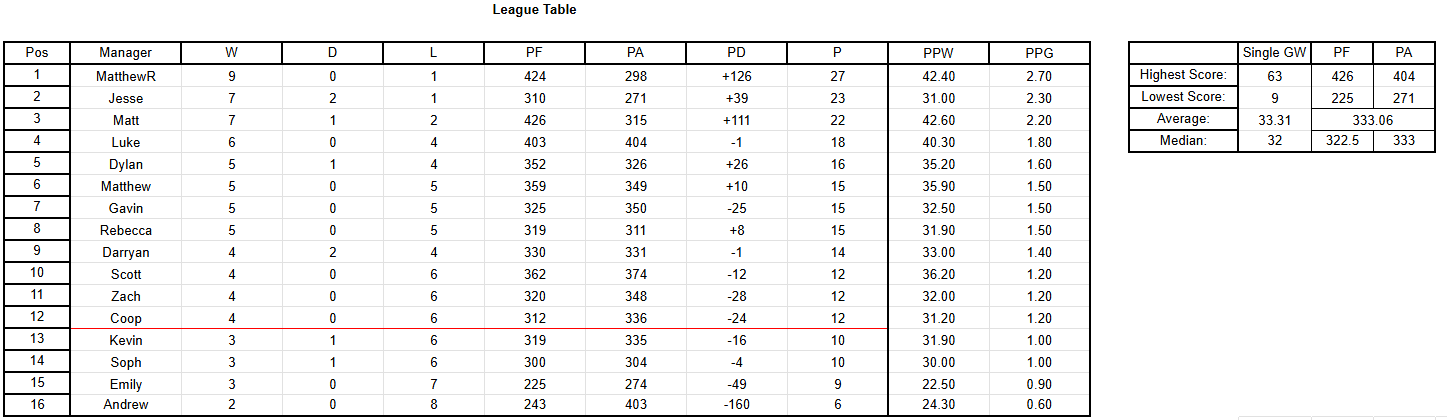The width and height of the screenshot is (1447, 420).
Task: Select Darryan's draws value 2
Action: pyautogui.click(x=332, y=252)
